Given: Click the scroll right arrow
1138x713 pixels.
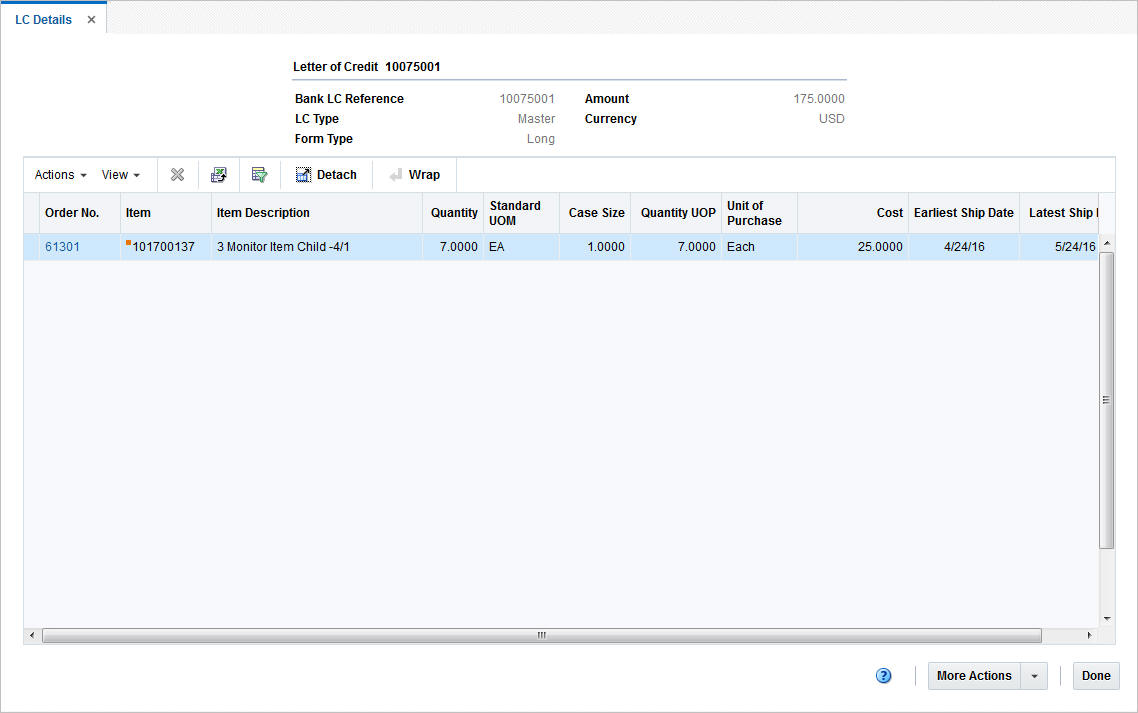Looking at the screenshot, I should (x=1089, y=635).
